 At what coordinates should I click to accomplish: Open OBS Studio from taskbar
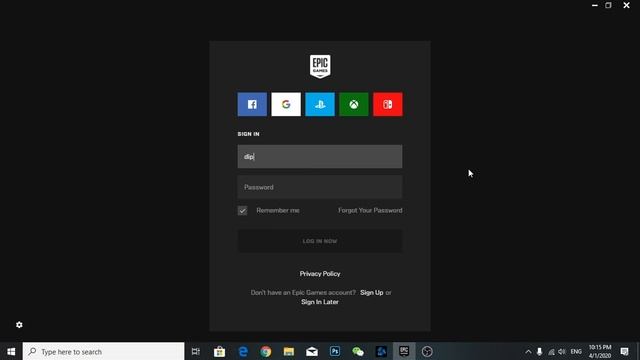427,351
